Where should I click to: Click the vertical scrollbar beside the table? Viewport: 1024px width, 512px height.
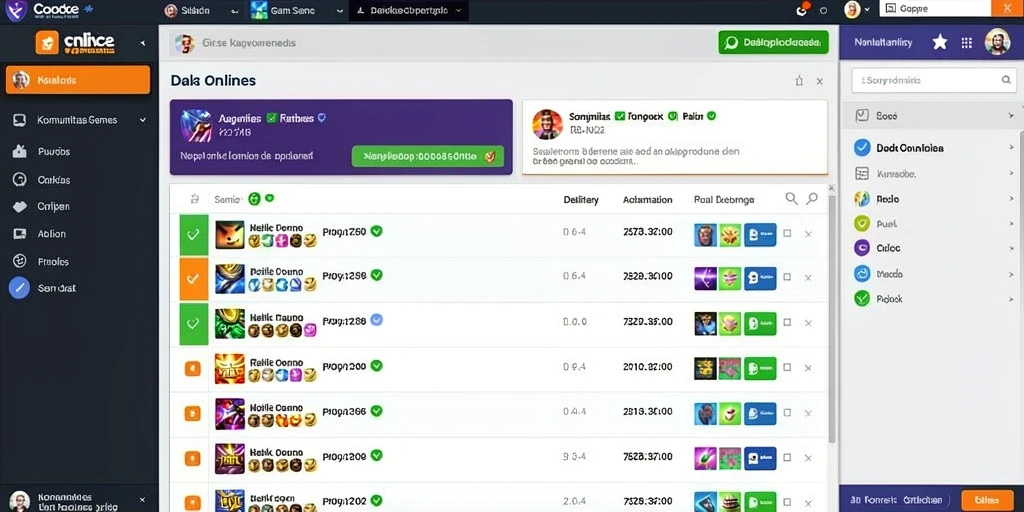pos(831,313)
